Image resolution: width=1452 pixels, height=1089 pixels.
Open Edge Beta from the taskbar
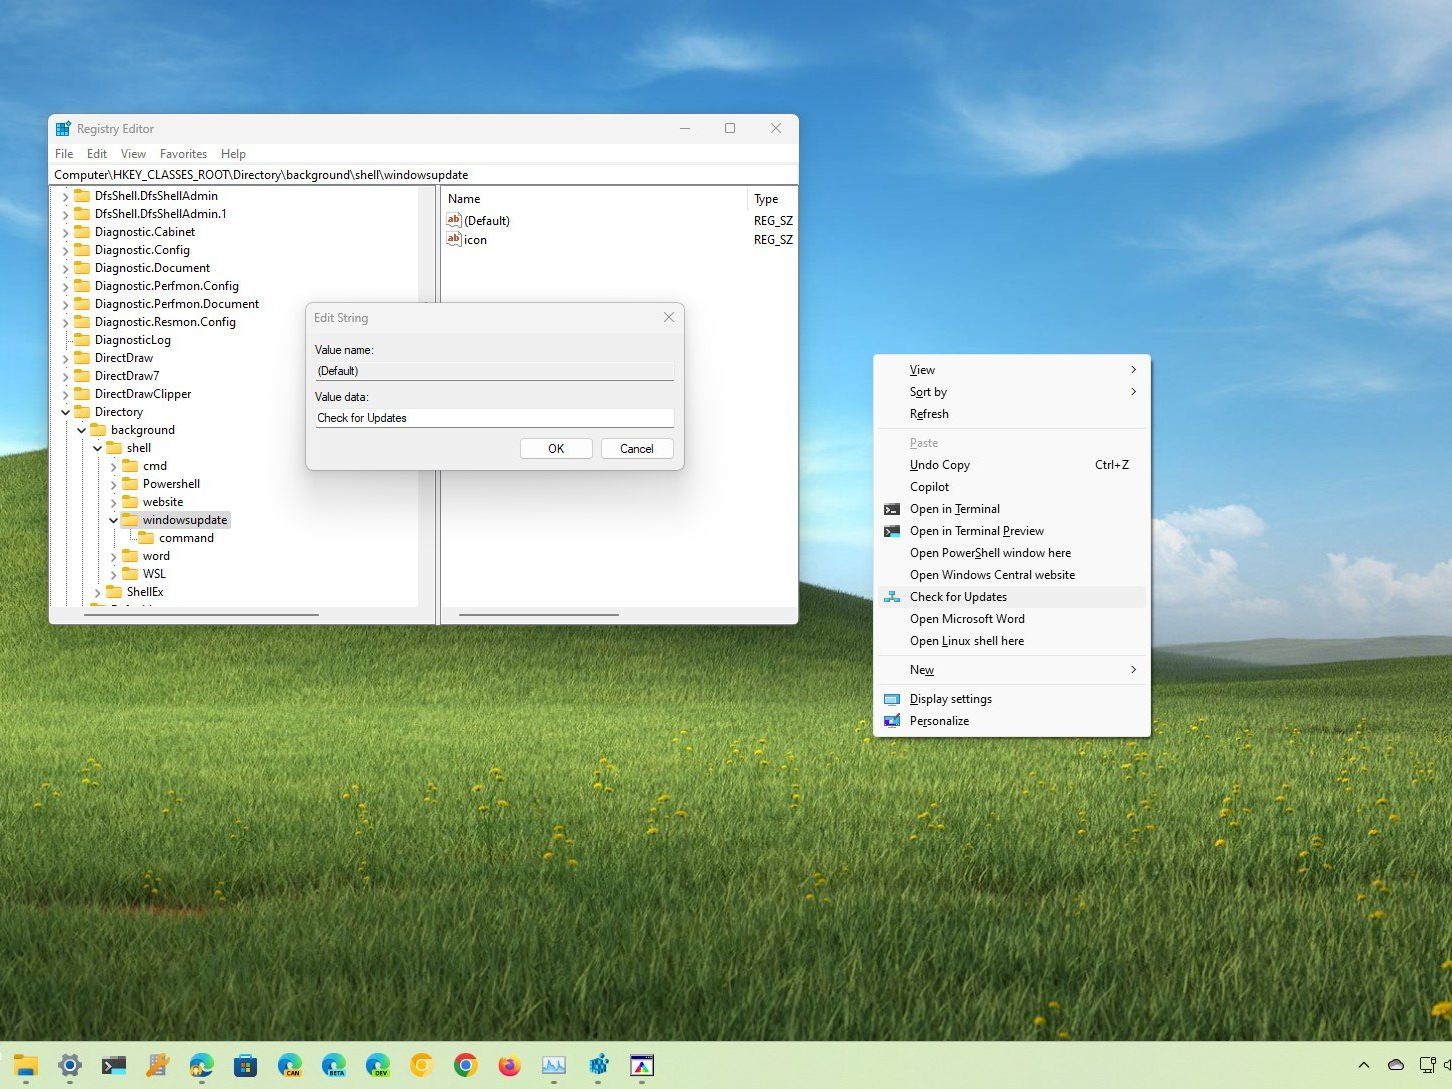pyautogui.click(x=334, y=1066)
